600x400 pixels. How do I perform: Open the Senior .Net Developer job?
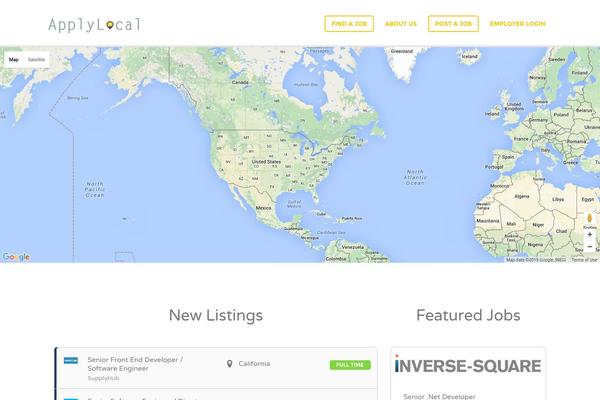pyautogui.click(x=439, y=397)
